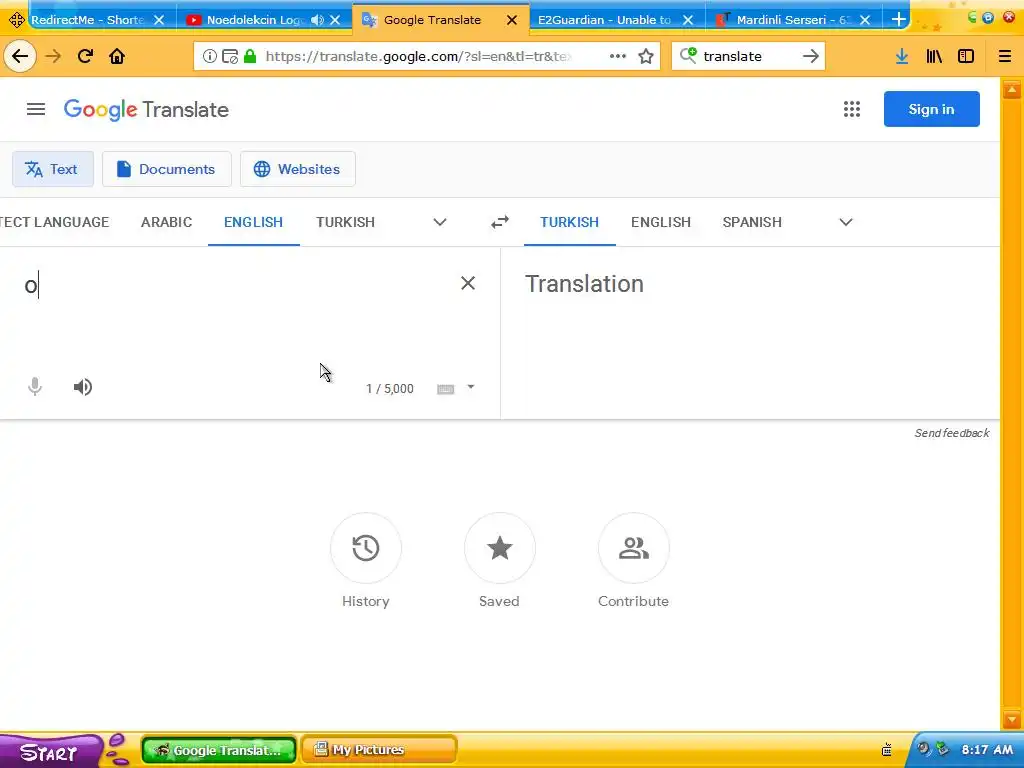Switch to E2Guardian tab
The height and width of the screenshot is (768, 1024).
[x=604, y=20]
